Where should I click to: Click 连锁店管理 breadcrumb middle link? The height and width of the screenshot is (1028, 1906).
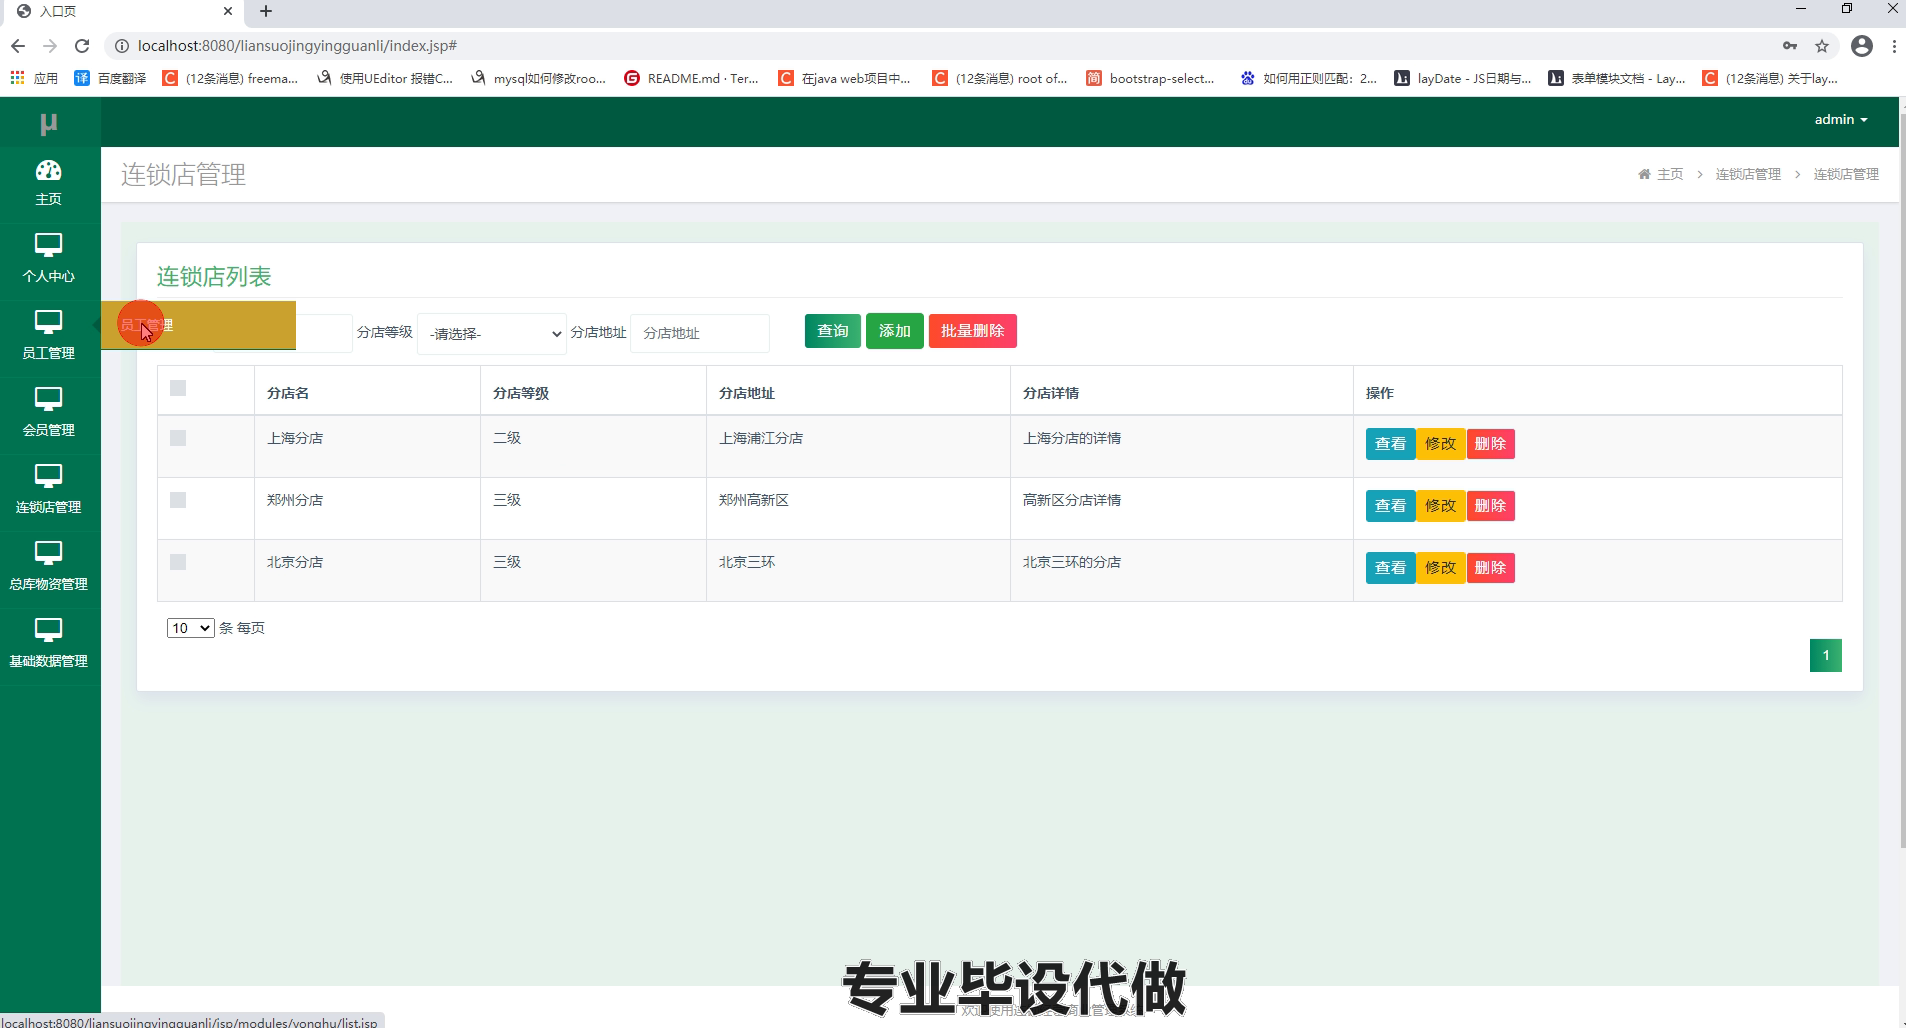tap(1748, 174)
